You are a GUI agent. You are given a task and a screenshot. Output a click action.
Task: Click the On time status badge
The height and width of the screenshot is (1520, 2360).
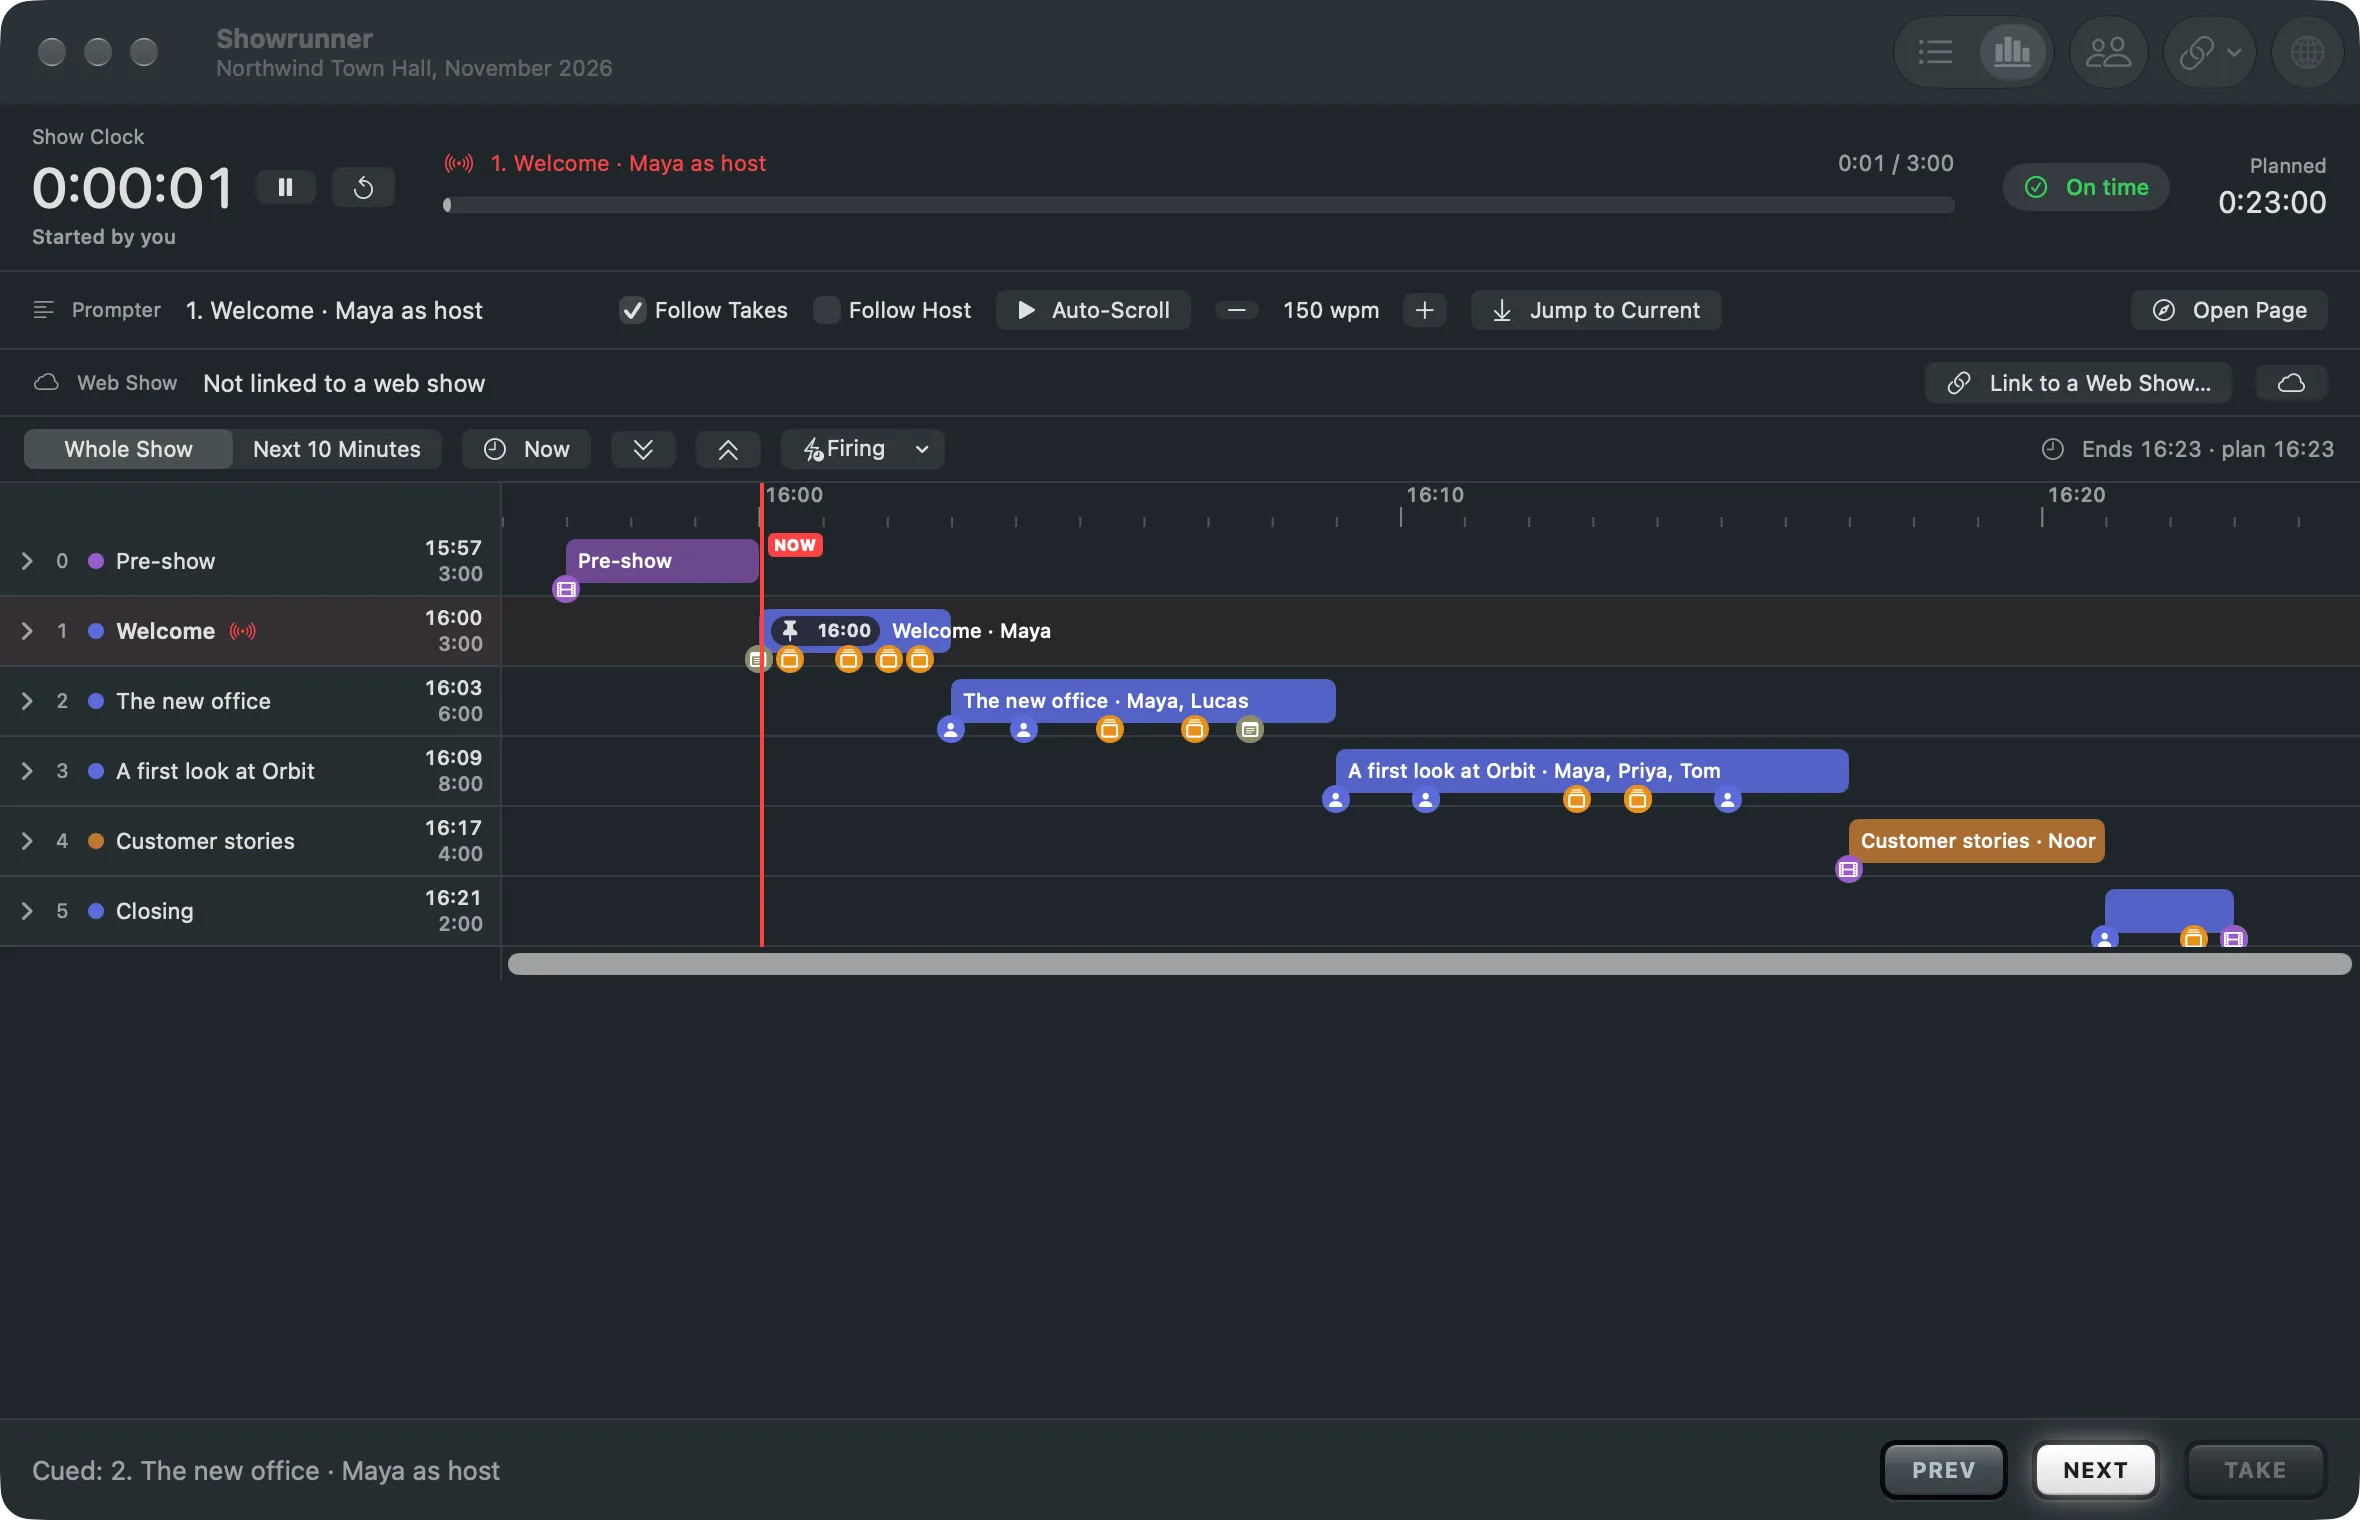point(2086,187)
